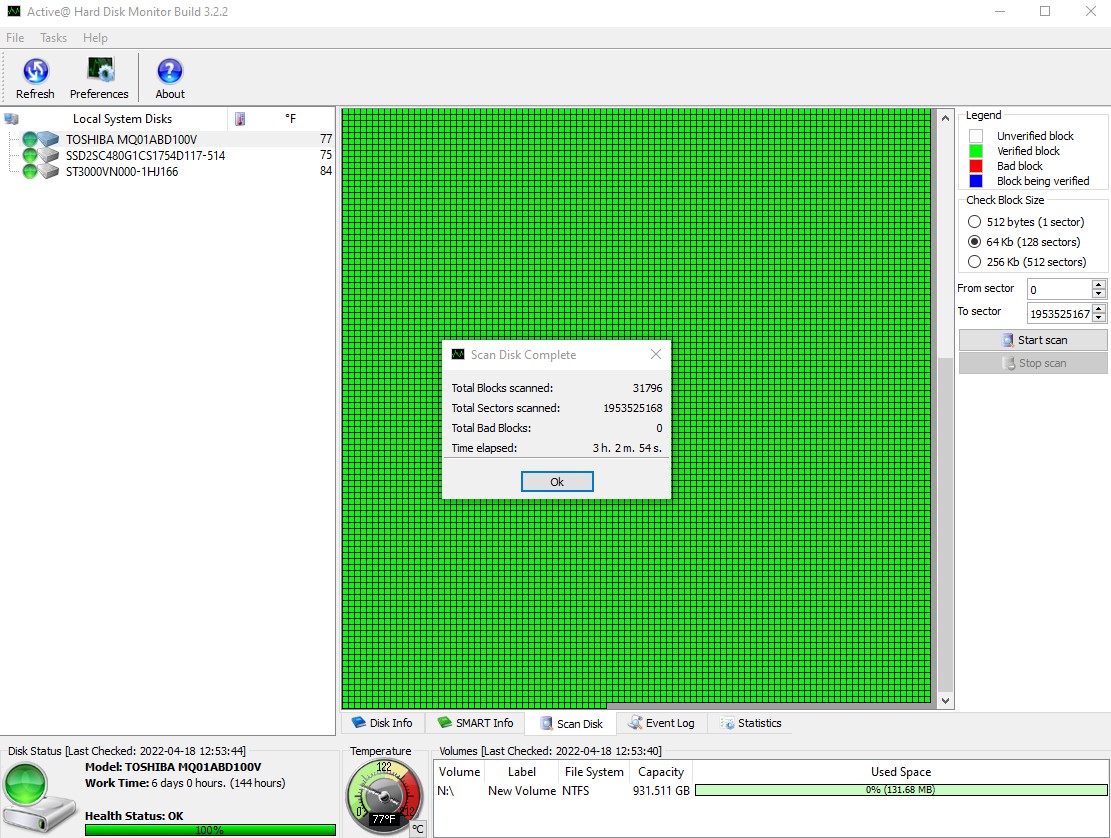The height and width of the screenshot is (838, 1111).
Task: Select 256 Kb block size option
Action: tap(974, 262)
